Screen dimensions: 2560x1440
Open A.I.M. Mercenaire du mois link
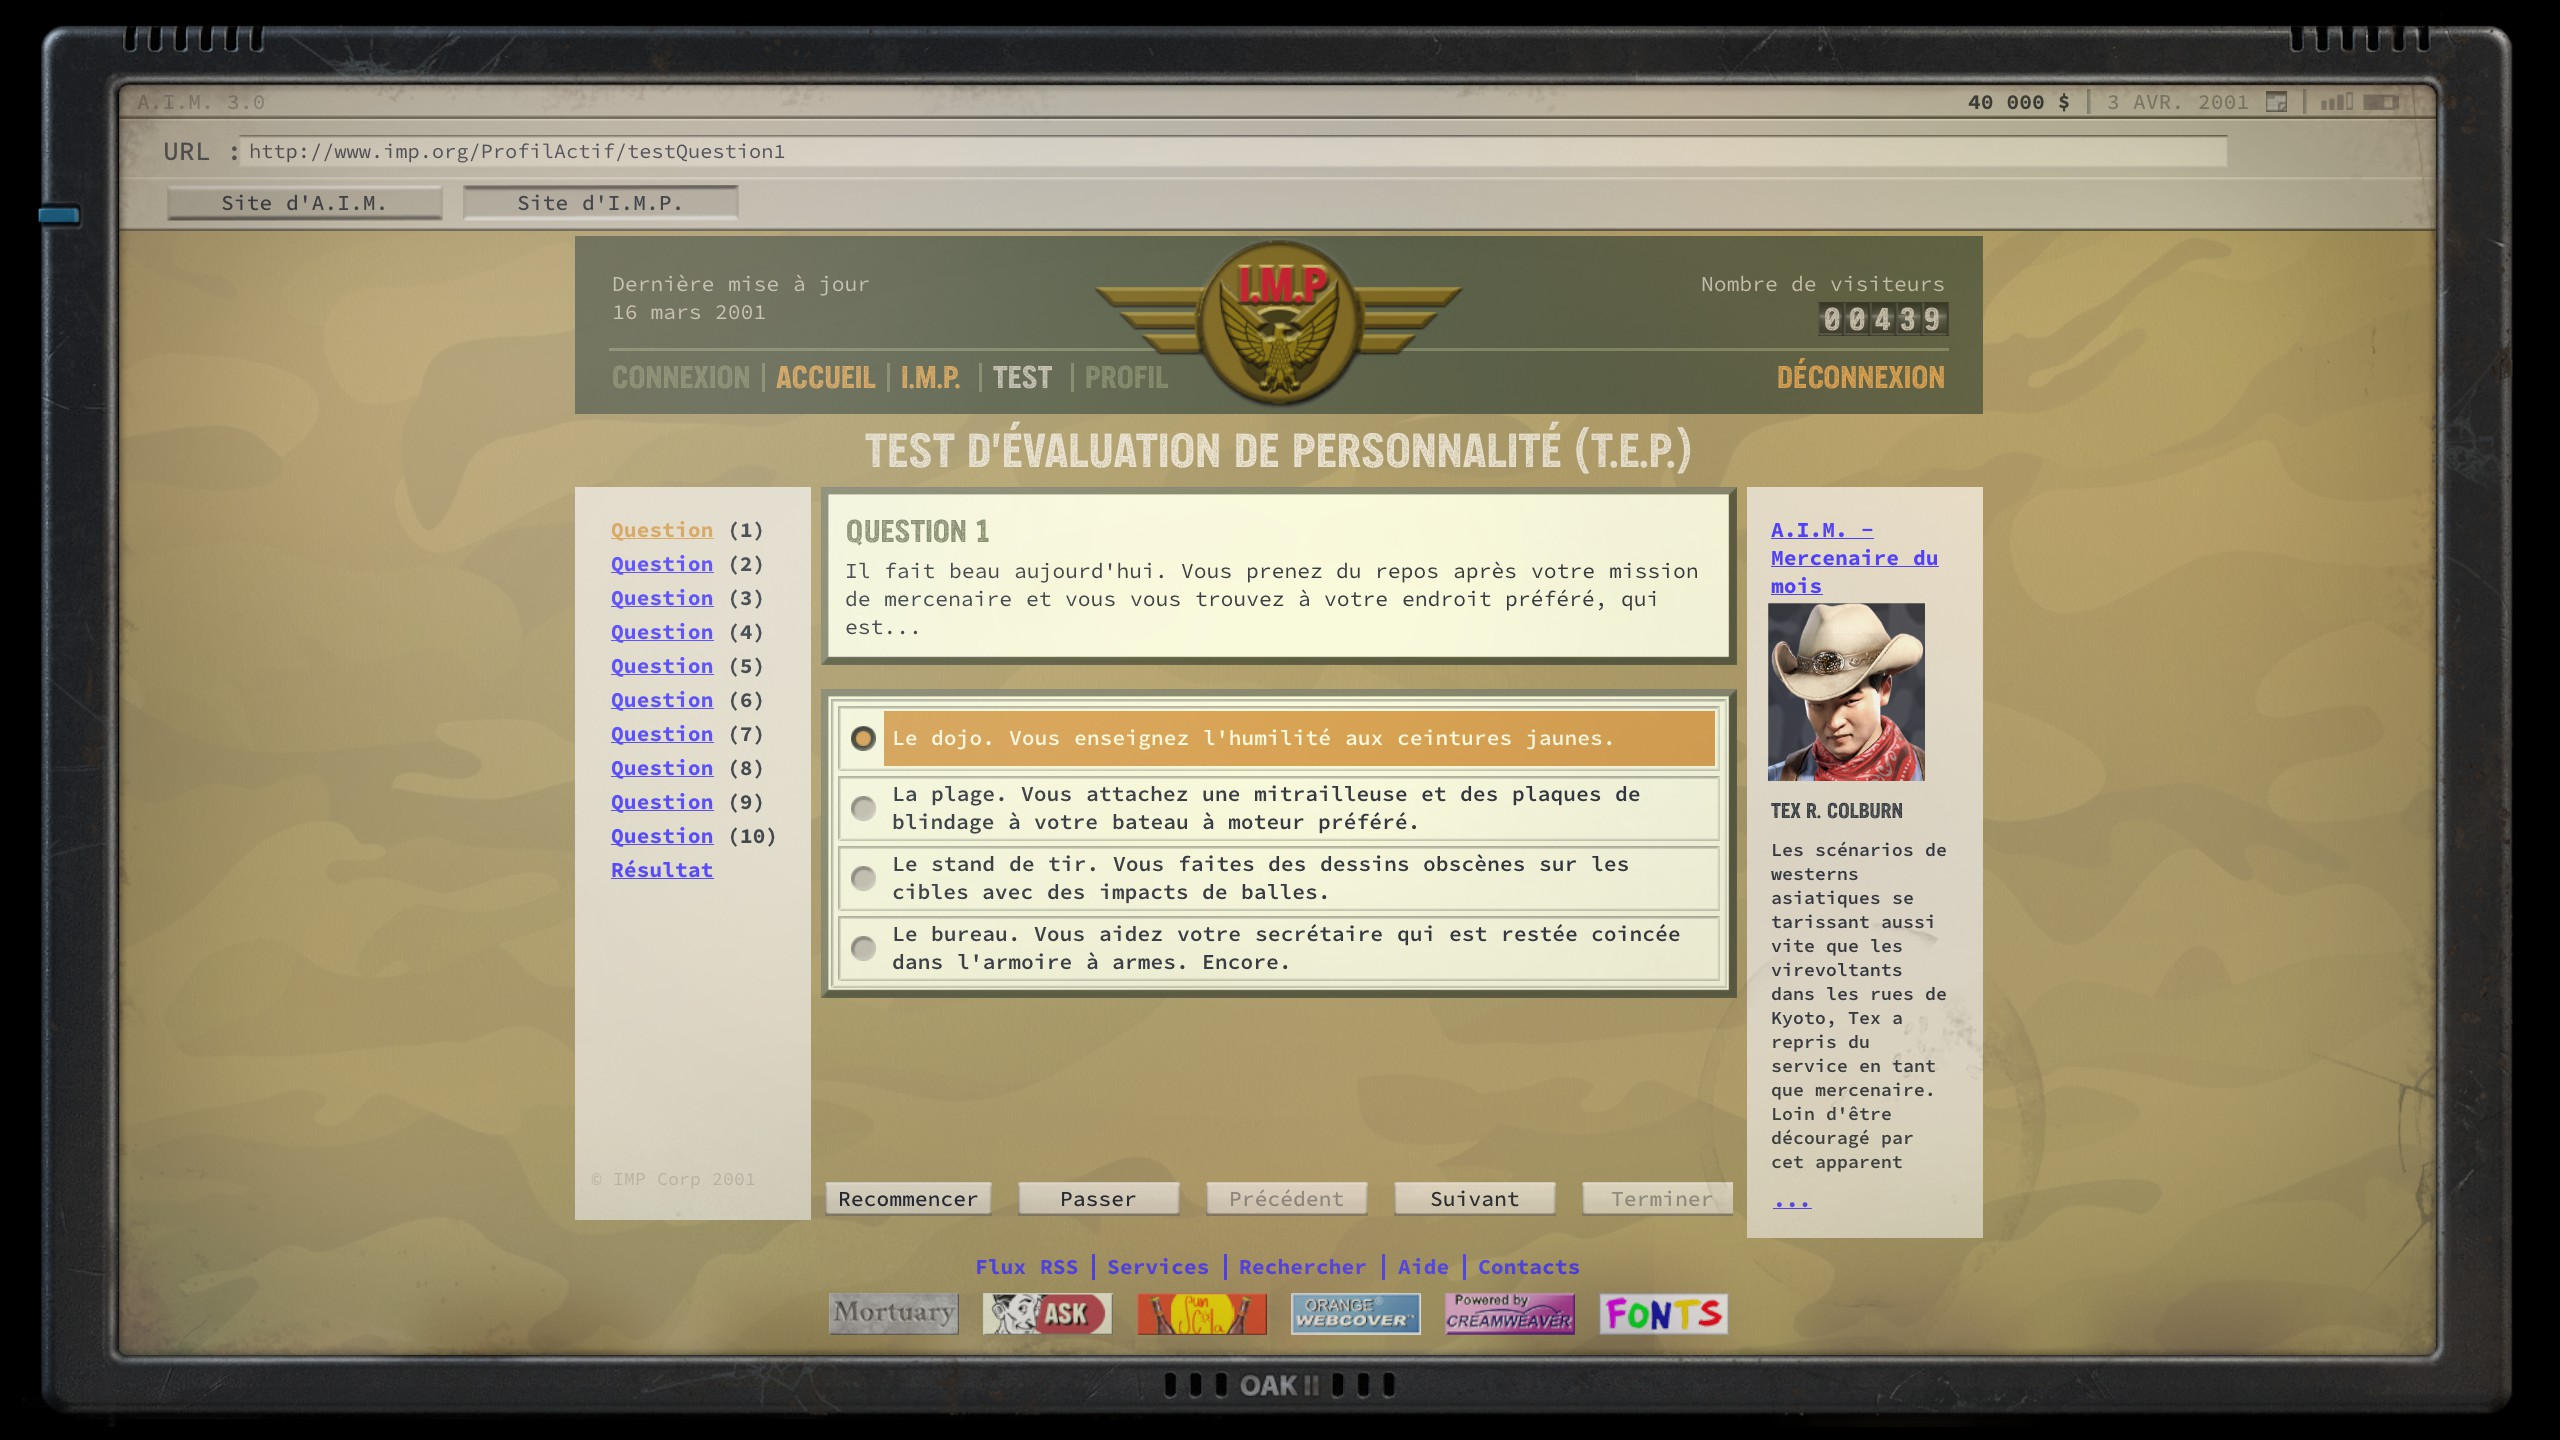[1854, 558]
